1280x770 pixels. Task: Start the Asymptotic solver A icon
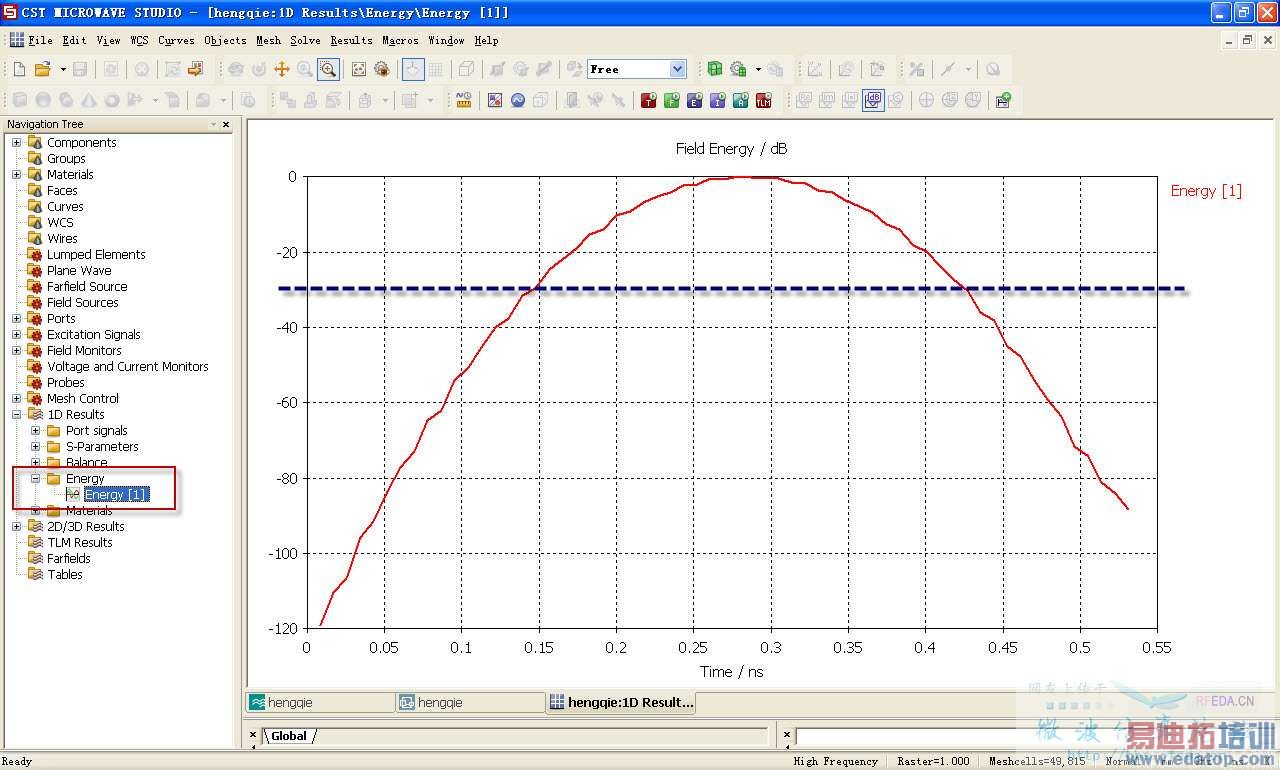(741, 100)
